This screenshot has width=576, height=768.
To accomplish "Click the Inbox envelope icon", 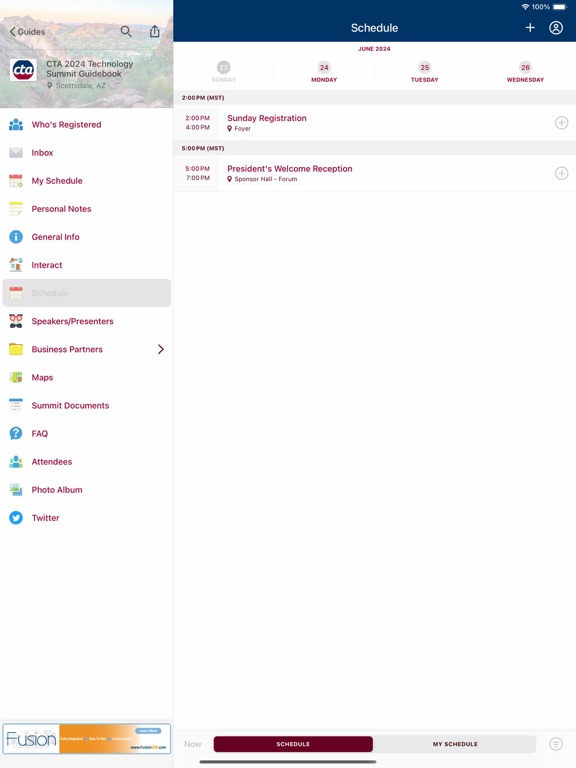I will [x=16, y=153].
